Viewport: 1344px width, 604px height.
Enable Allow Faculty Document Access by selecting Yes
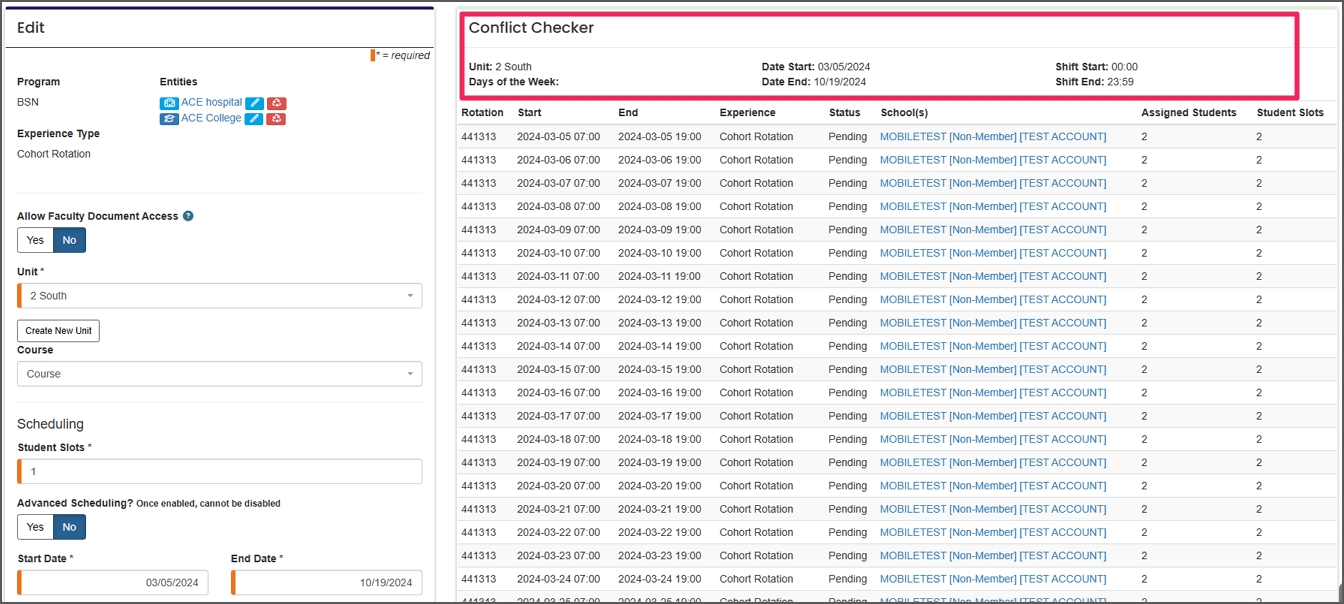point(35,240)
